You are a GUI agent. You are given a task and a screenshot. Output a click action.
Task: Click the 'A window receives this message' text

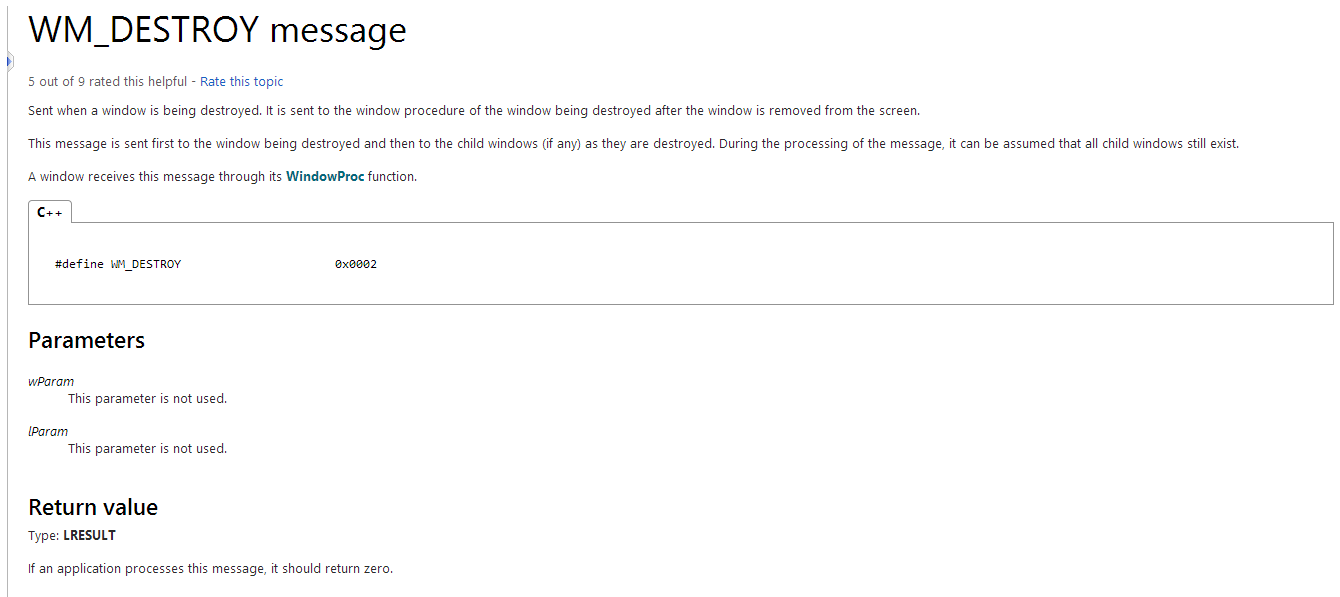(155, 177)
